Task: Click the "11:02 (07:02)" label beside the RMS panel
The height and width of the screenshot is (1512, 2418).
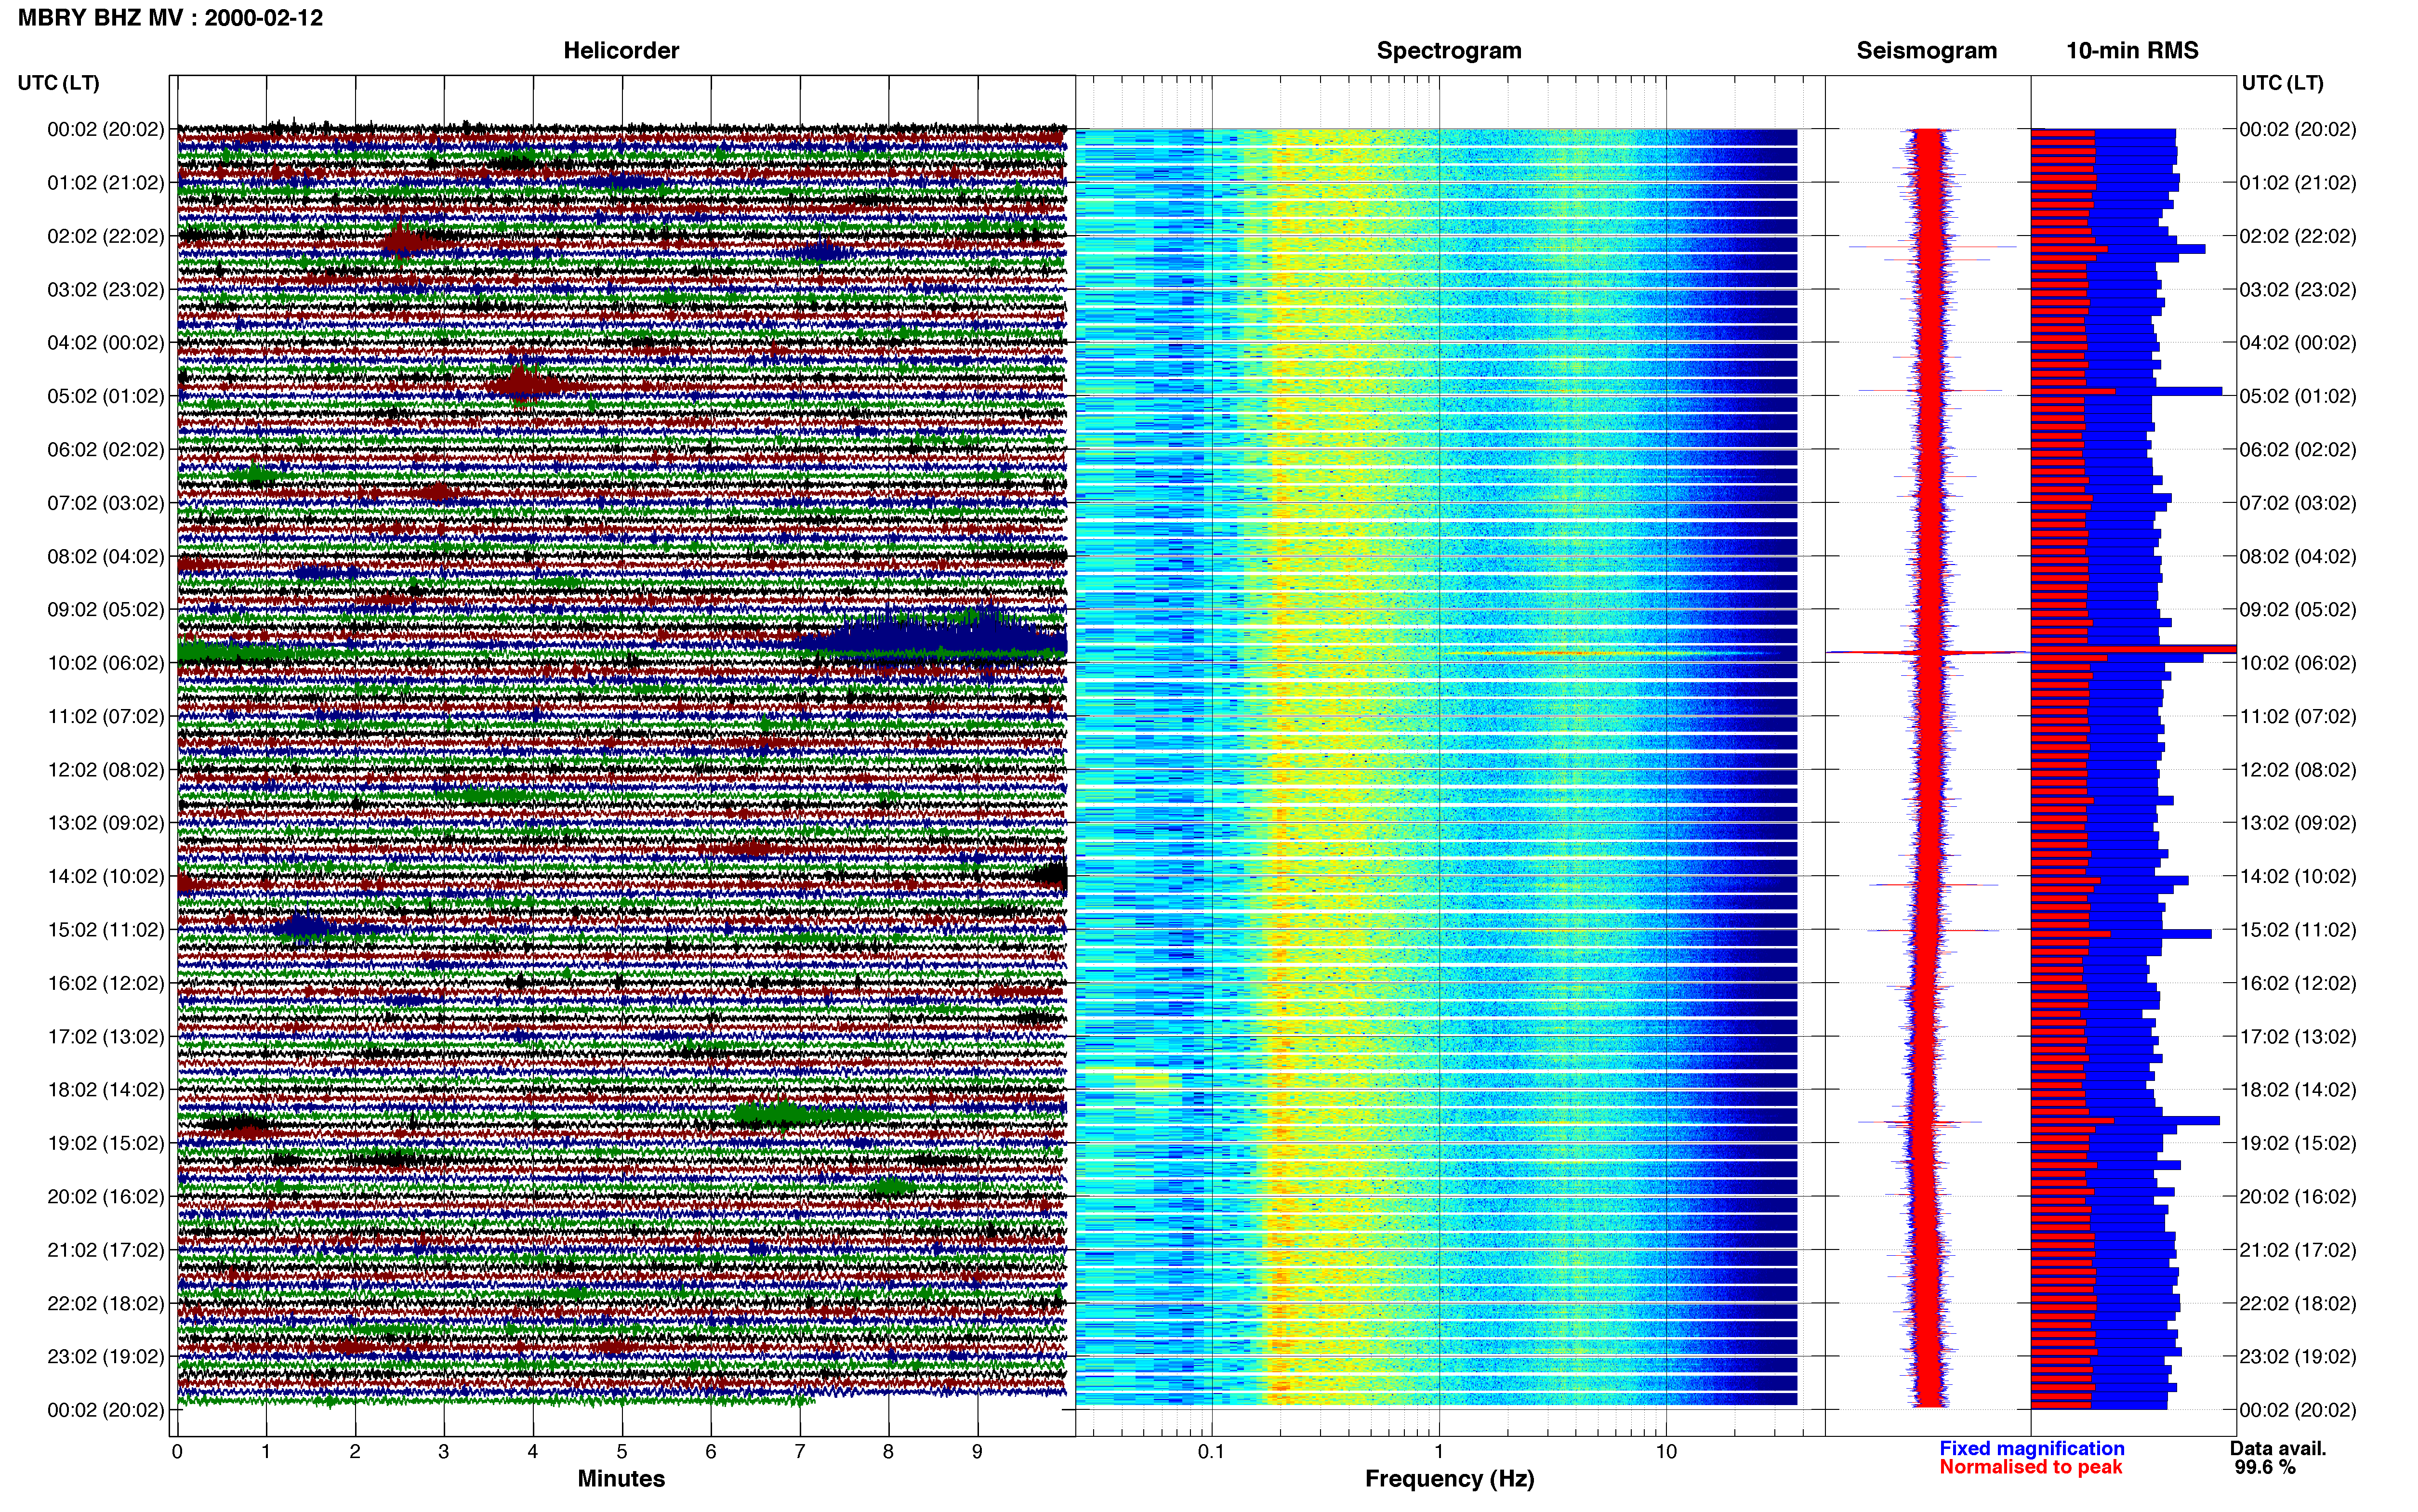Action: point(2298,717)
